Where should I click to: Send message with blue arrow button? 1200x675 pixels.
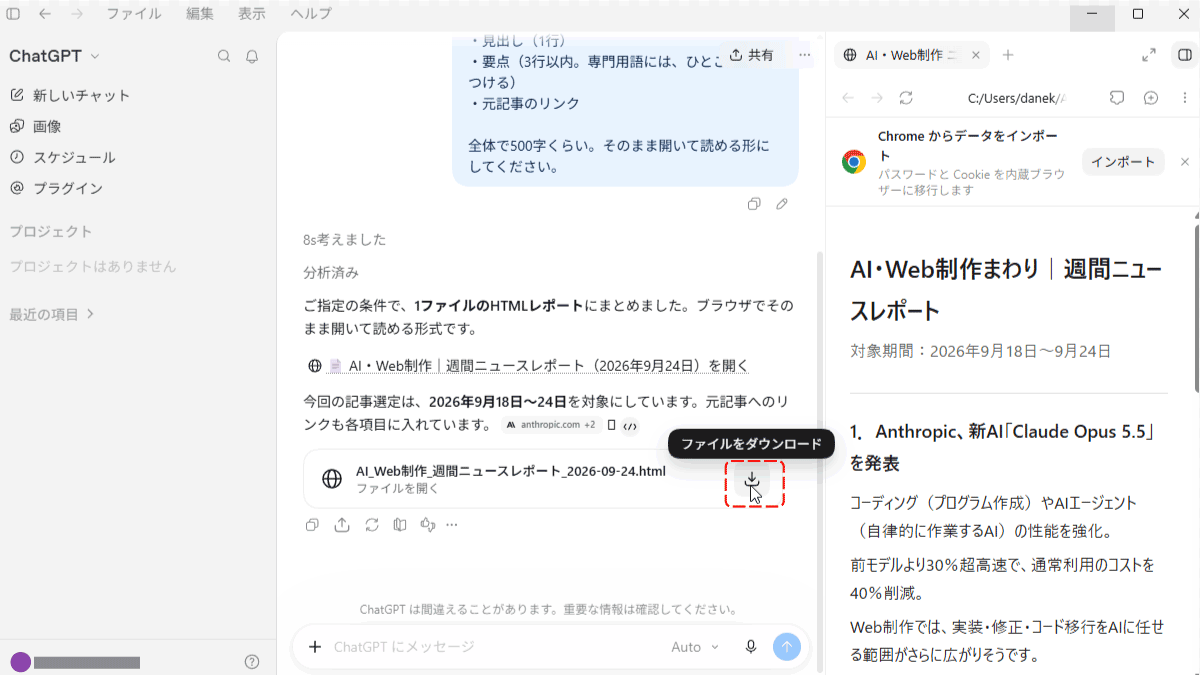point(787,647)
